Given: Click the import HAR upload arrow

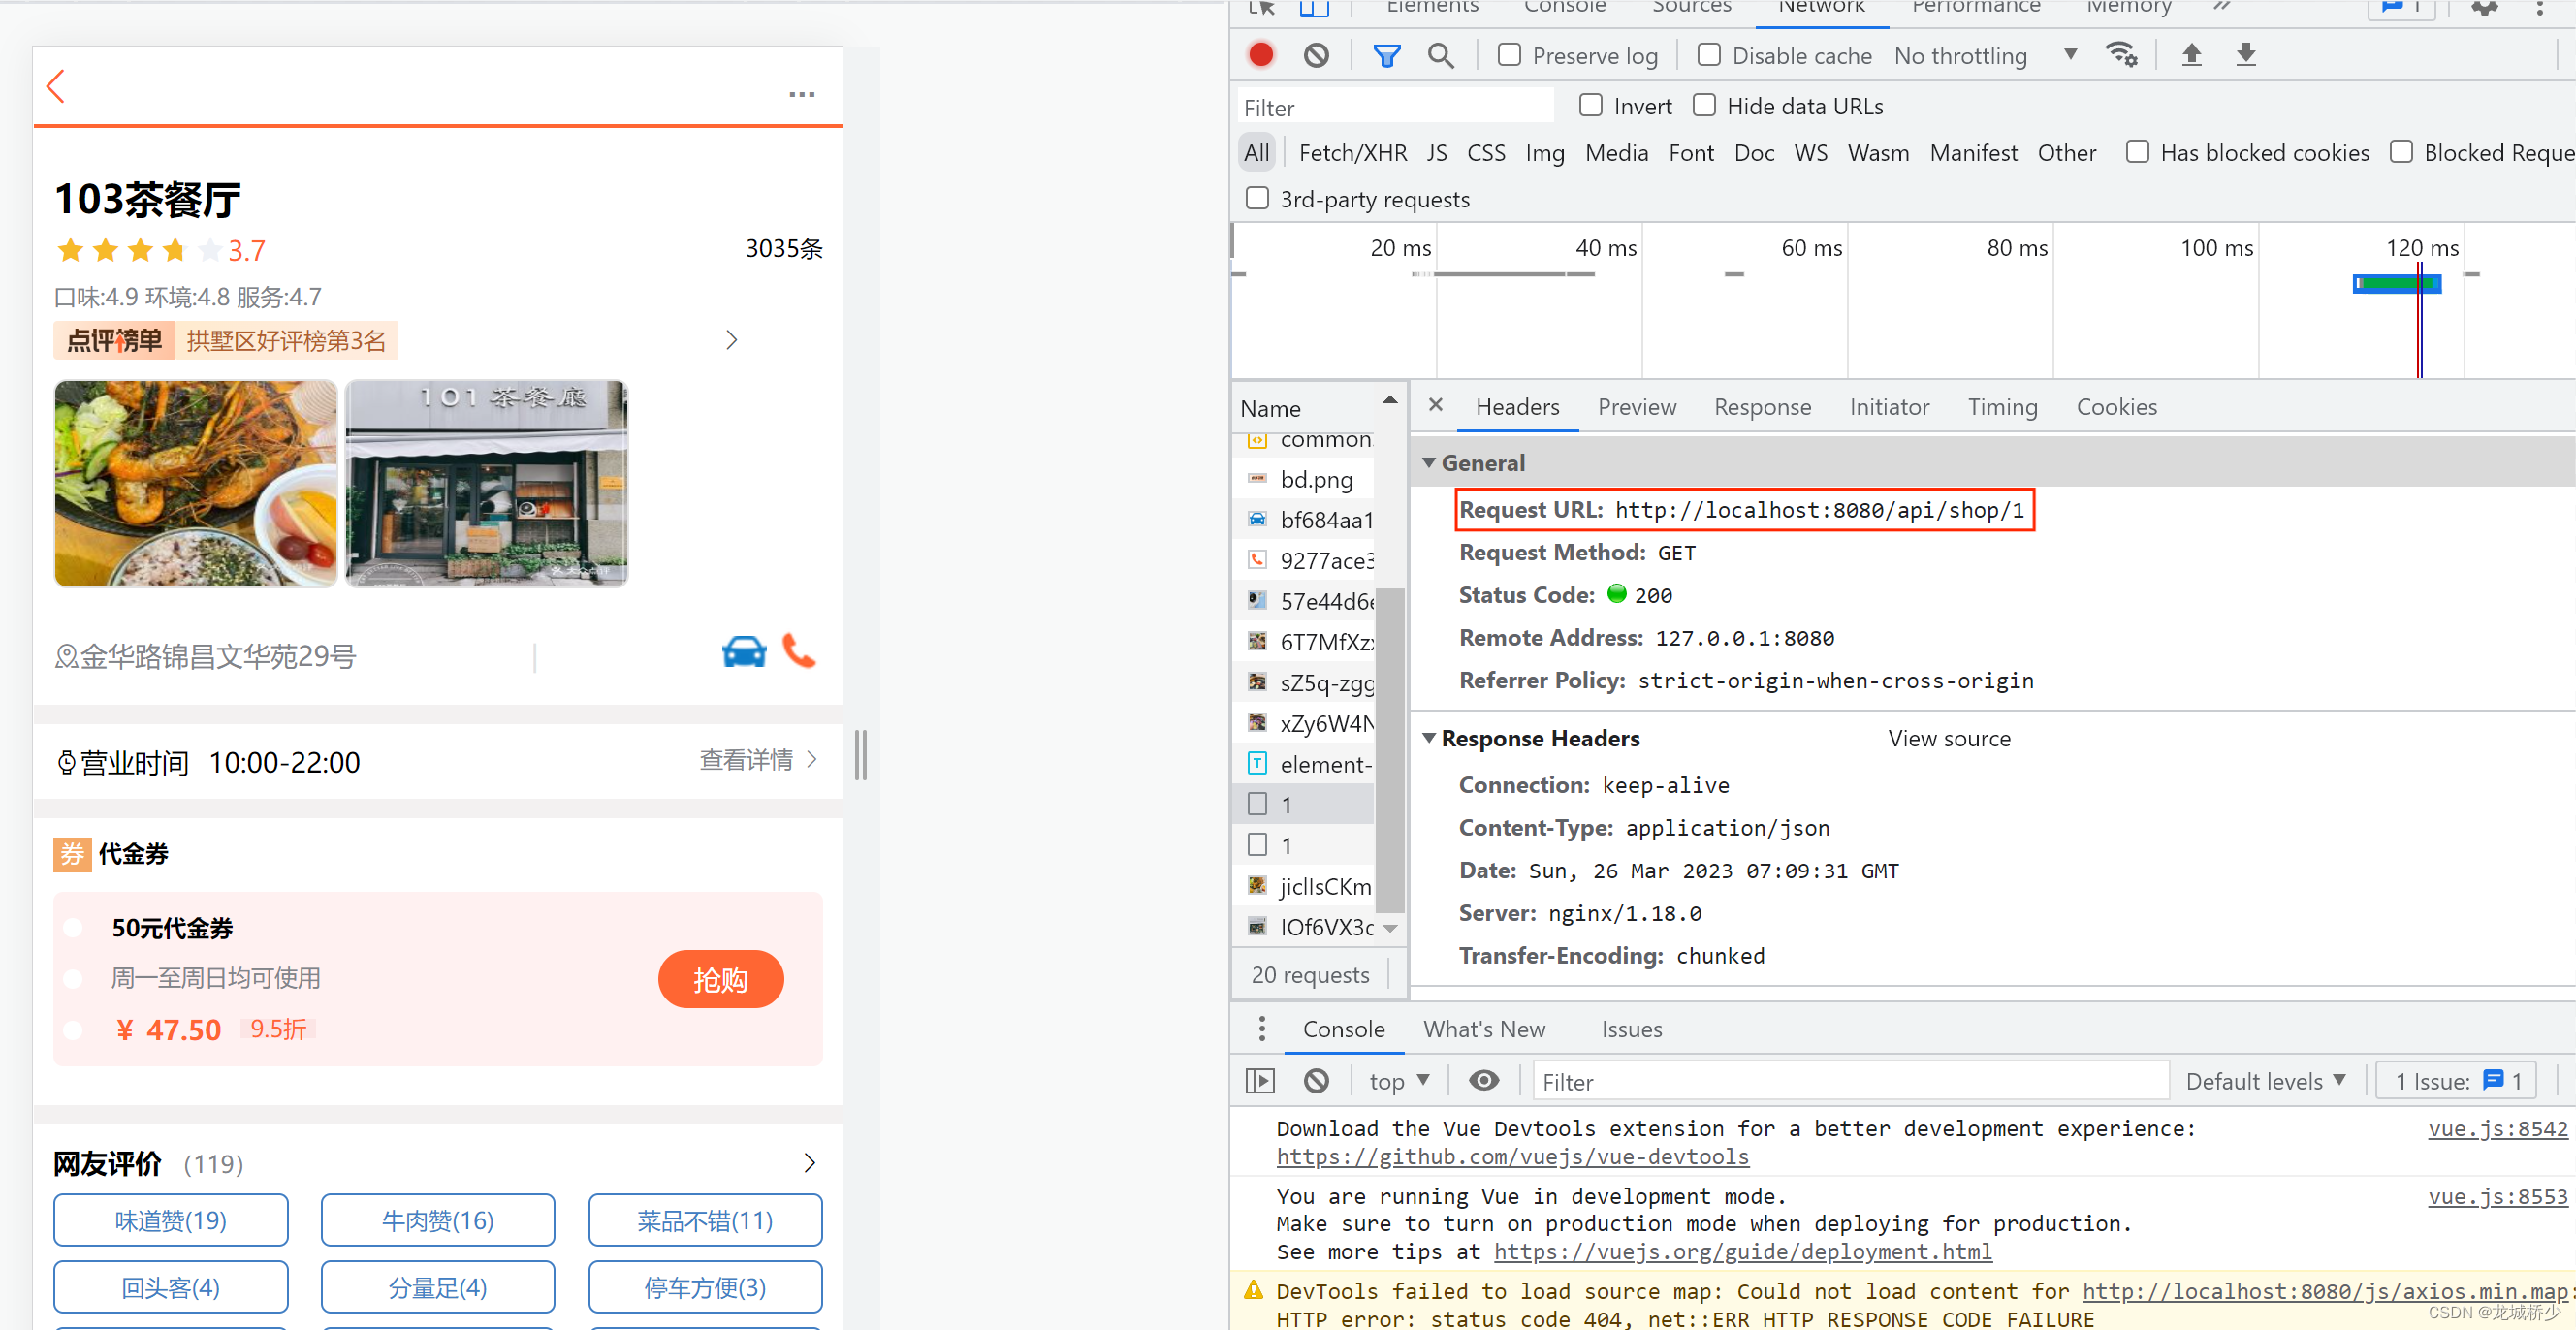Looking at the screenshot, I should pyautogui.click(x=2191, y=55).
